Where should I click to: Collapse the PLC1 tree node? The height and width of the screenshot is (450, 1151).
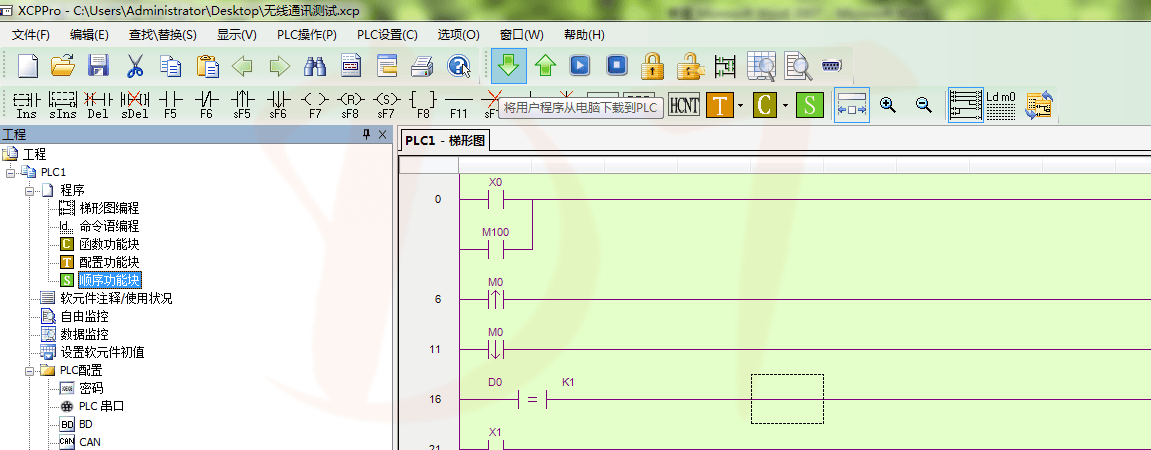[x=10, y=172]
